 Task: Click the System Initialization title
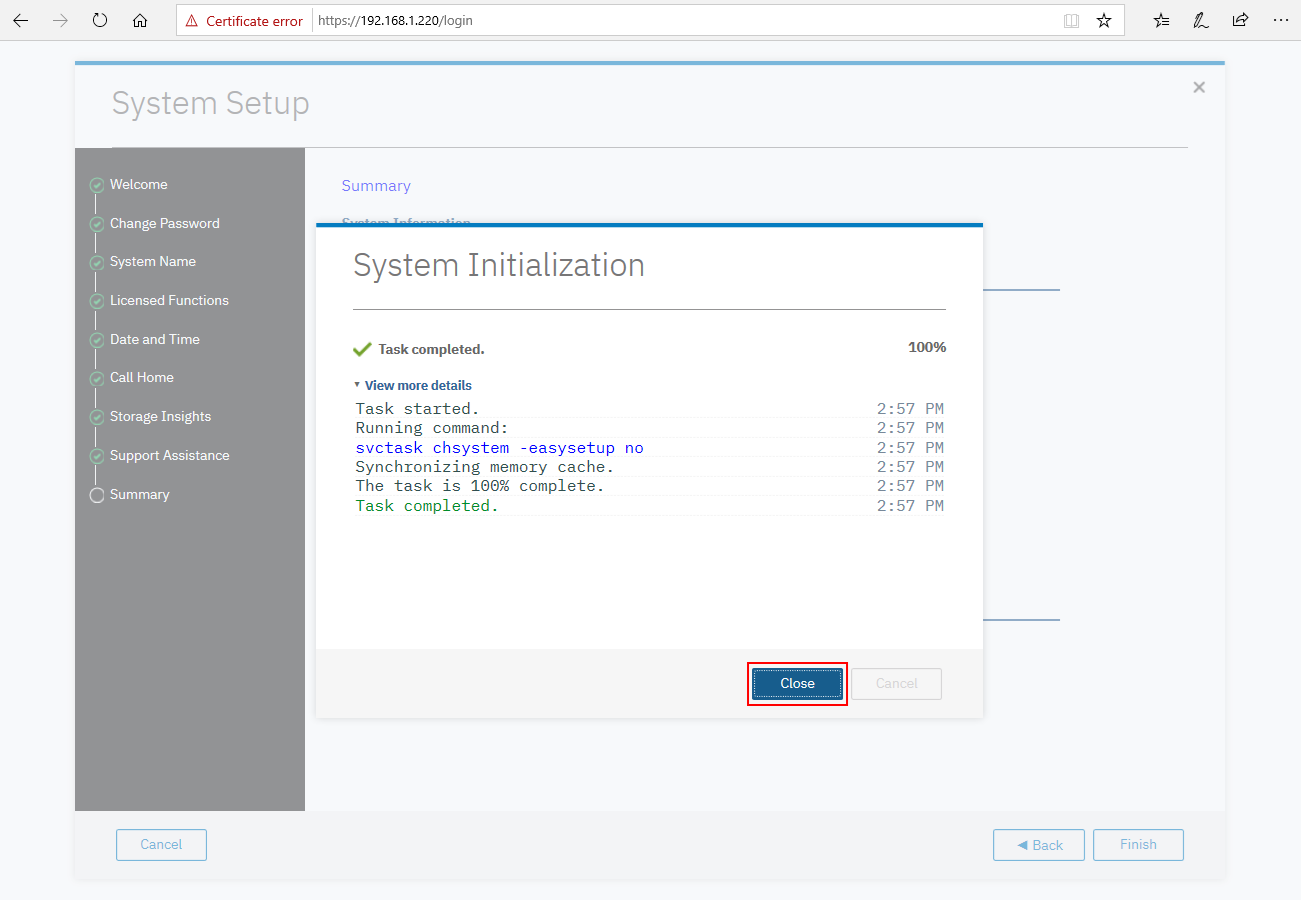(x=499, y=265)
